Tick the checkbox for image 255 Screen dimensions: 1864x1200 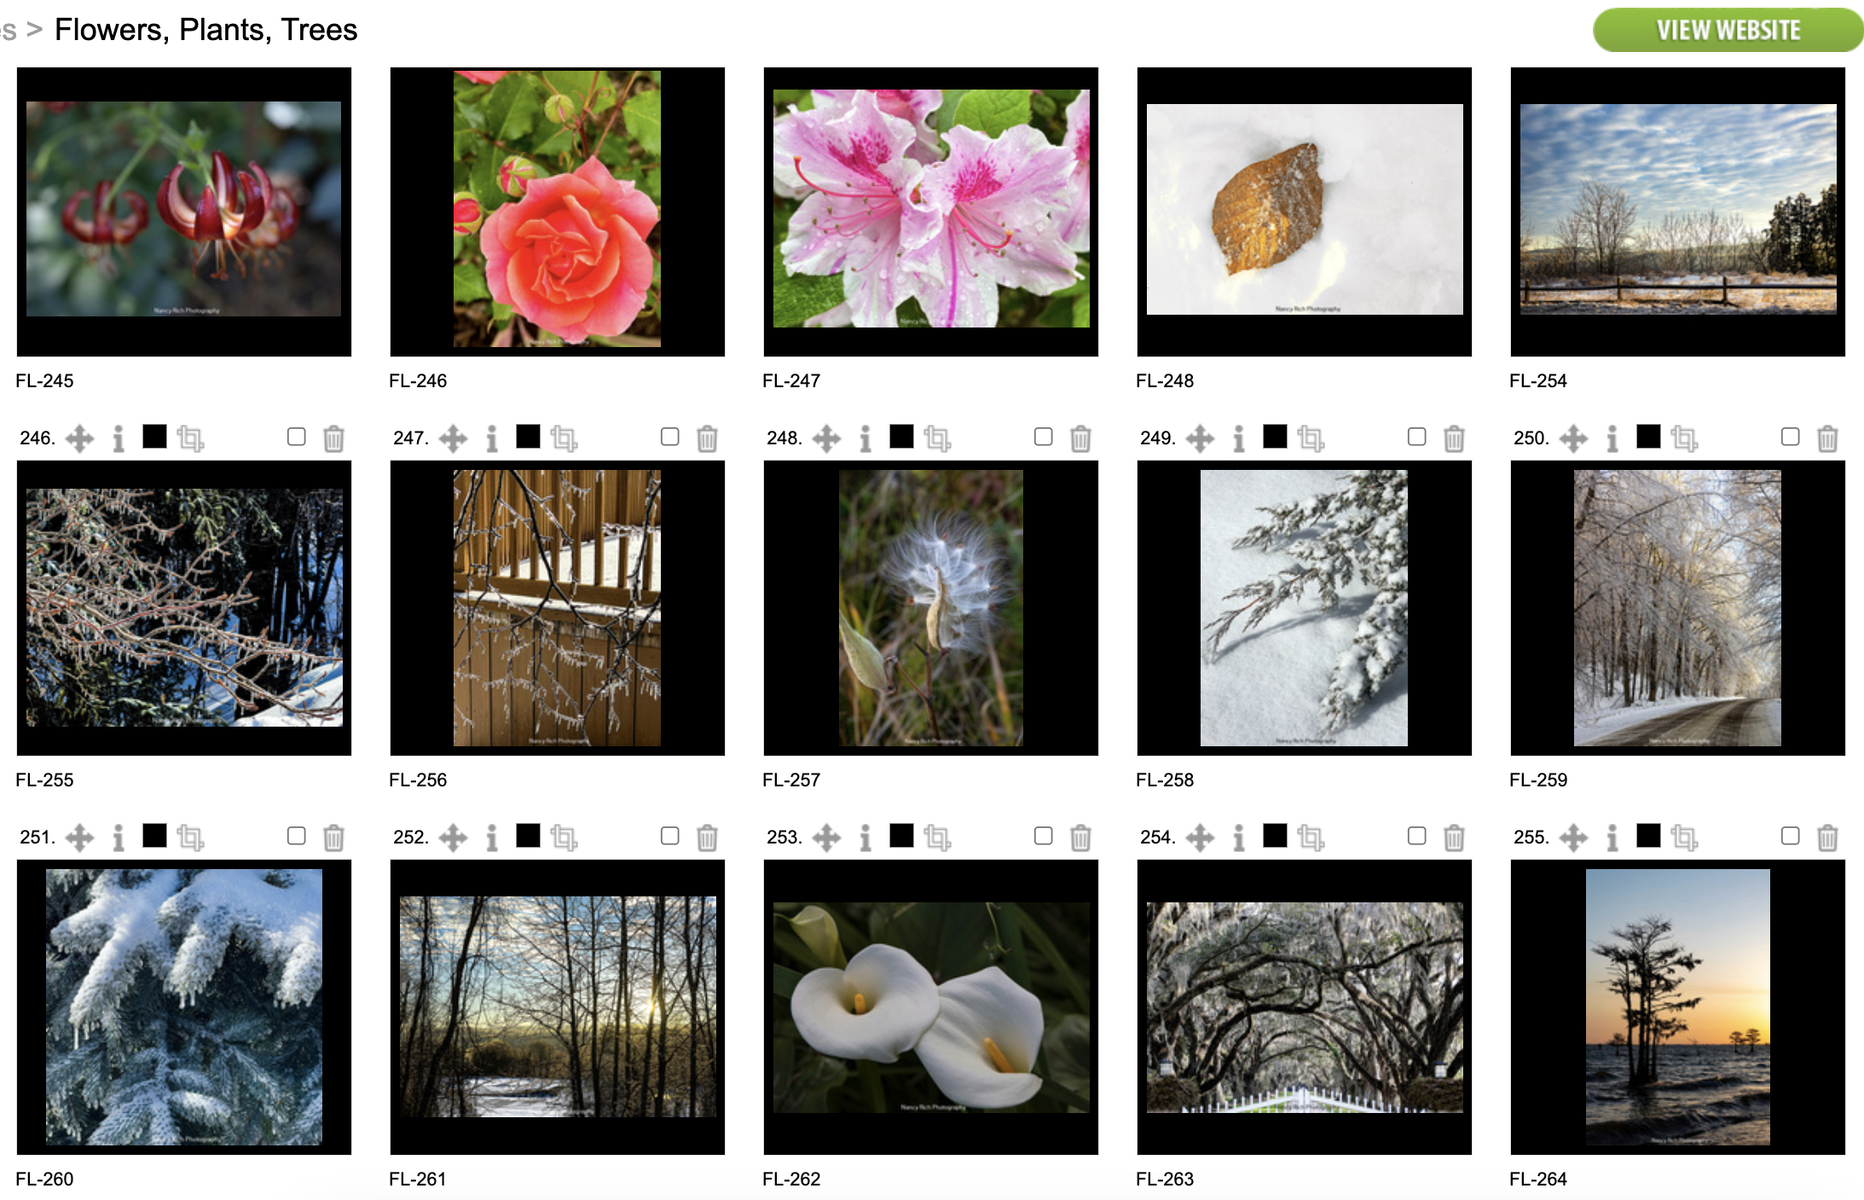tap(1790, 835)
